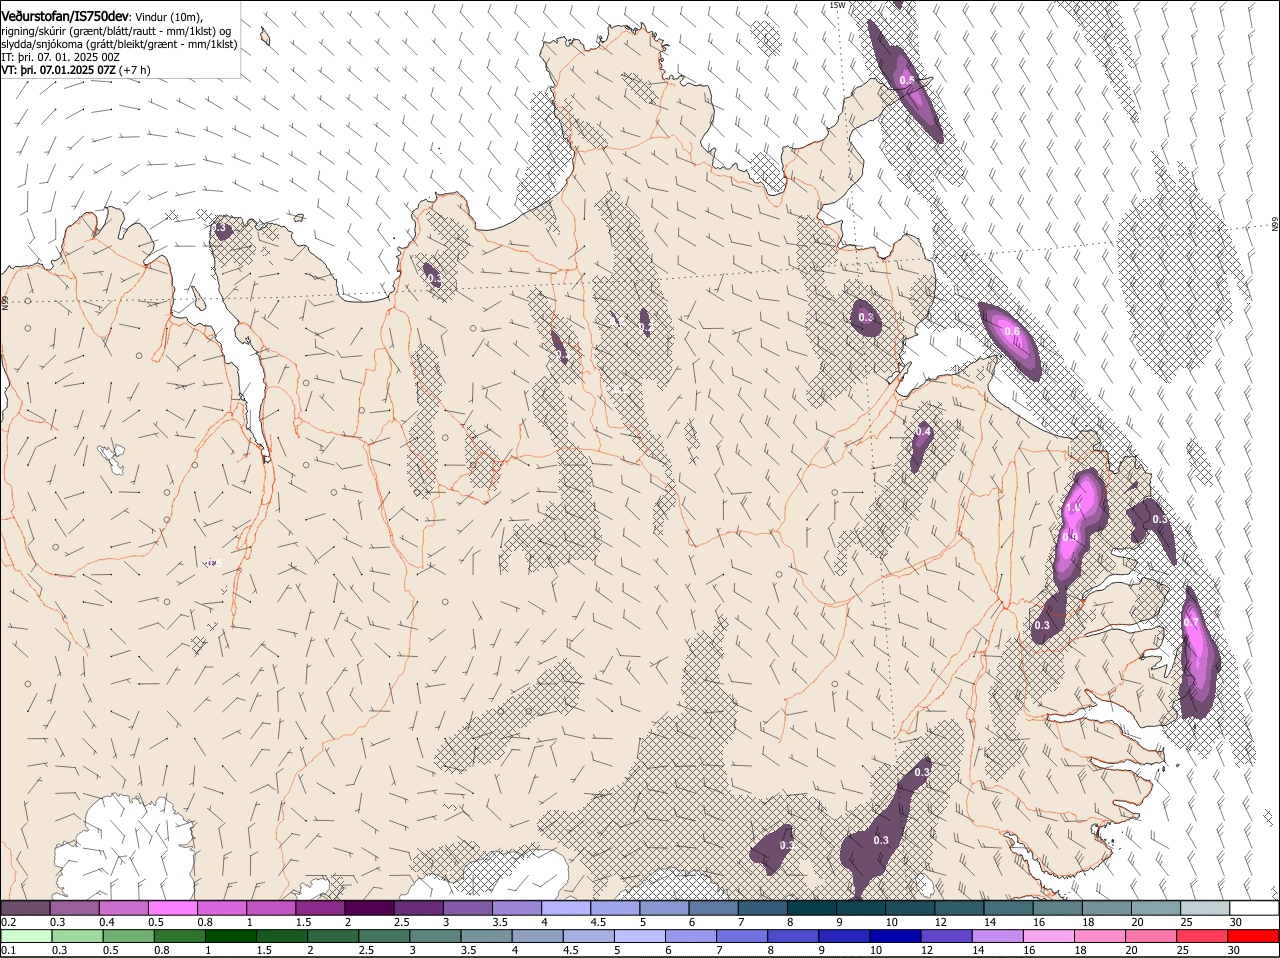Click the '15W' longitude label
Viewport: 1280px width, 958px height.
point(837,5)
